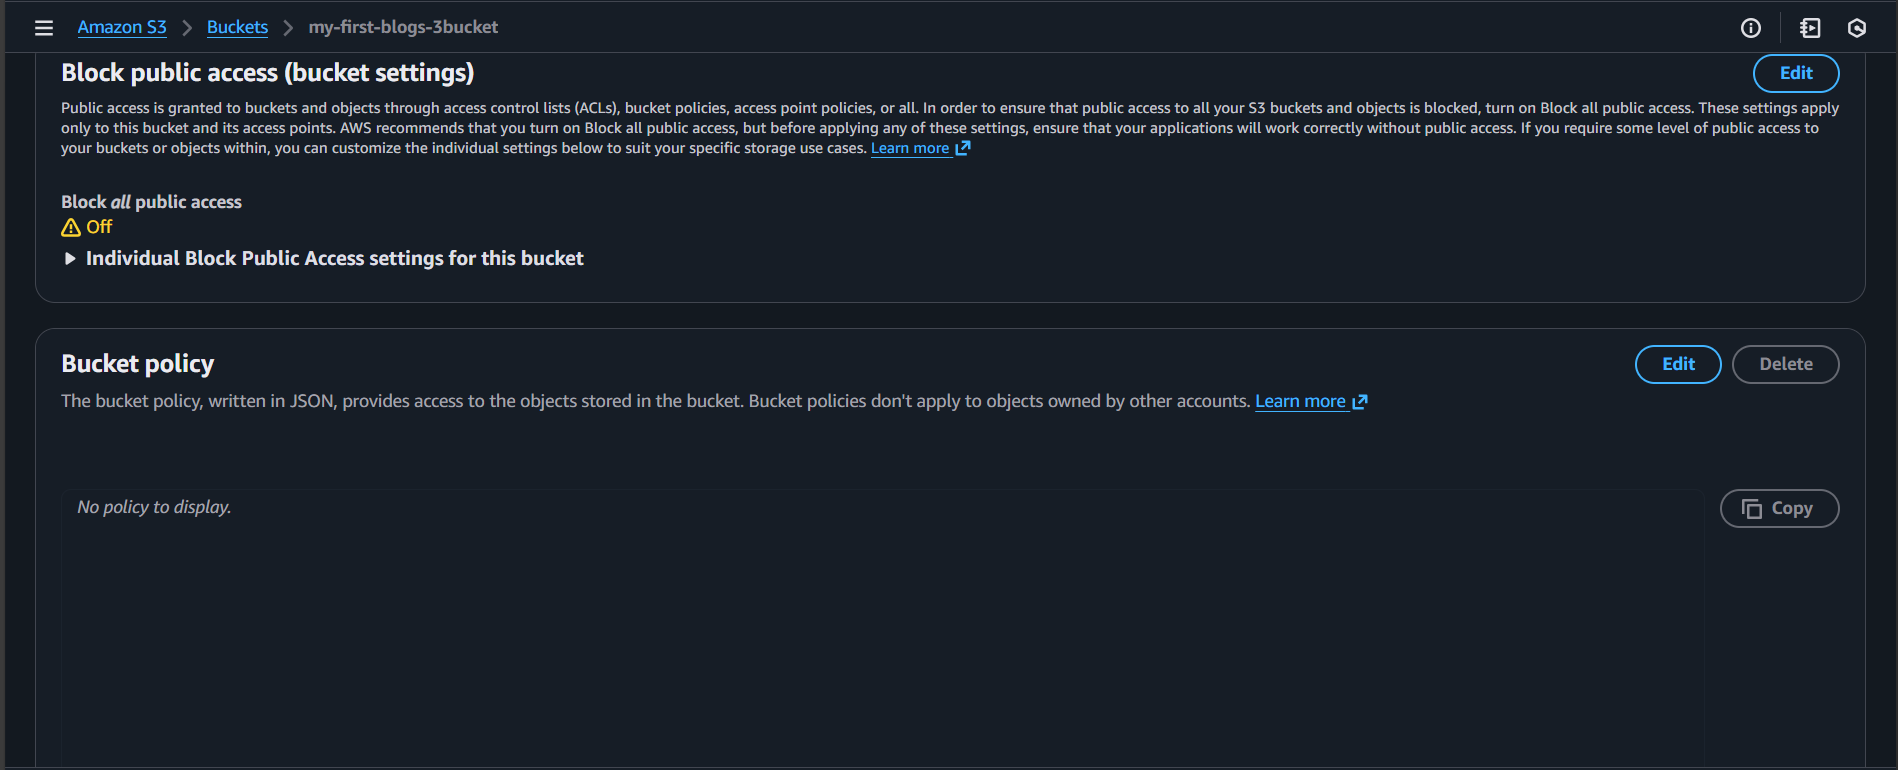1898x770 pixels.
Task: Click the hexagon settings icon in the header
Action: tap(1857, 28)
